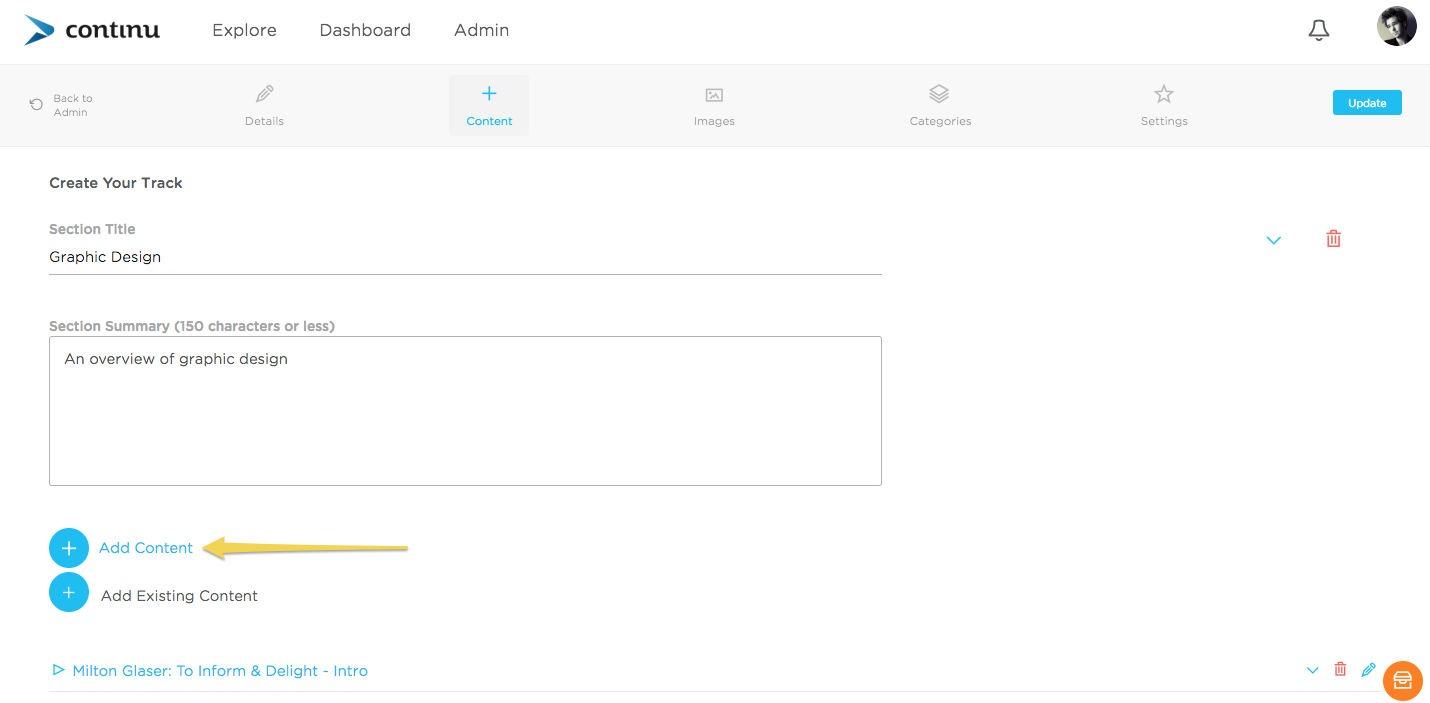Click the Create Your Track heading
Viewport: 1430px width, 703px height.
coord(116,183)
